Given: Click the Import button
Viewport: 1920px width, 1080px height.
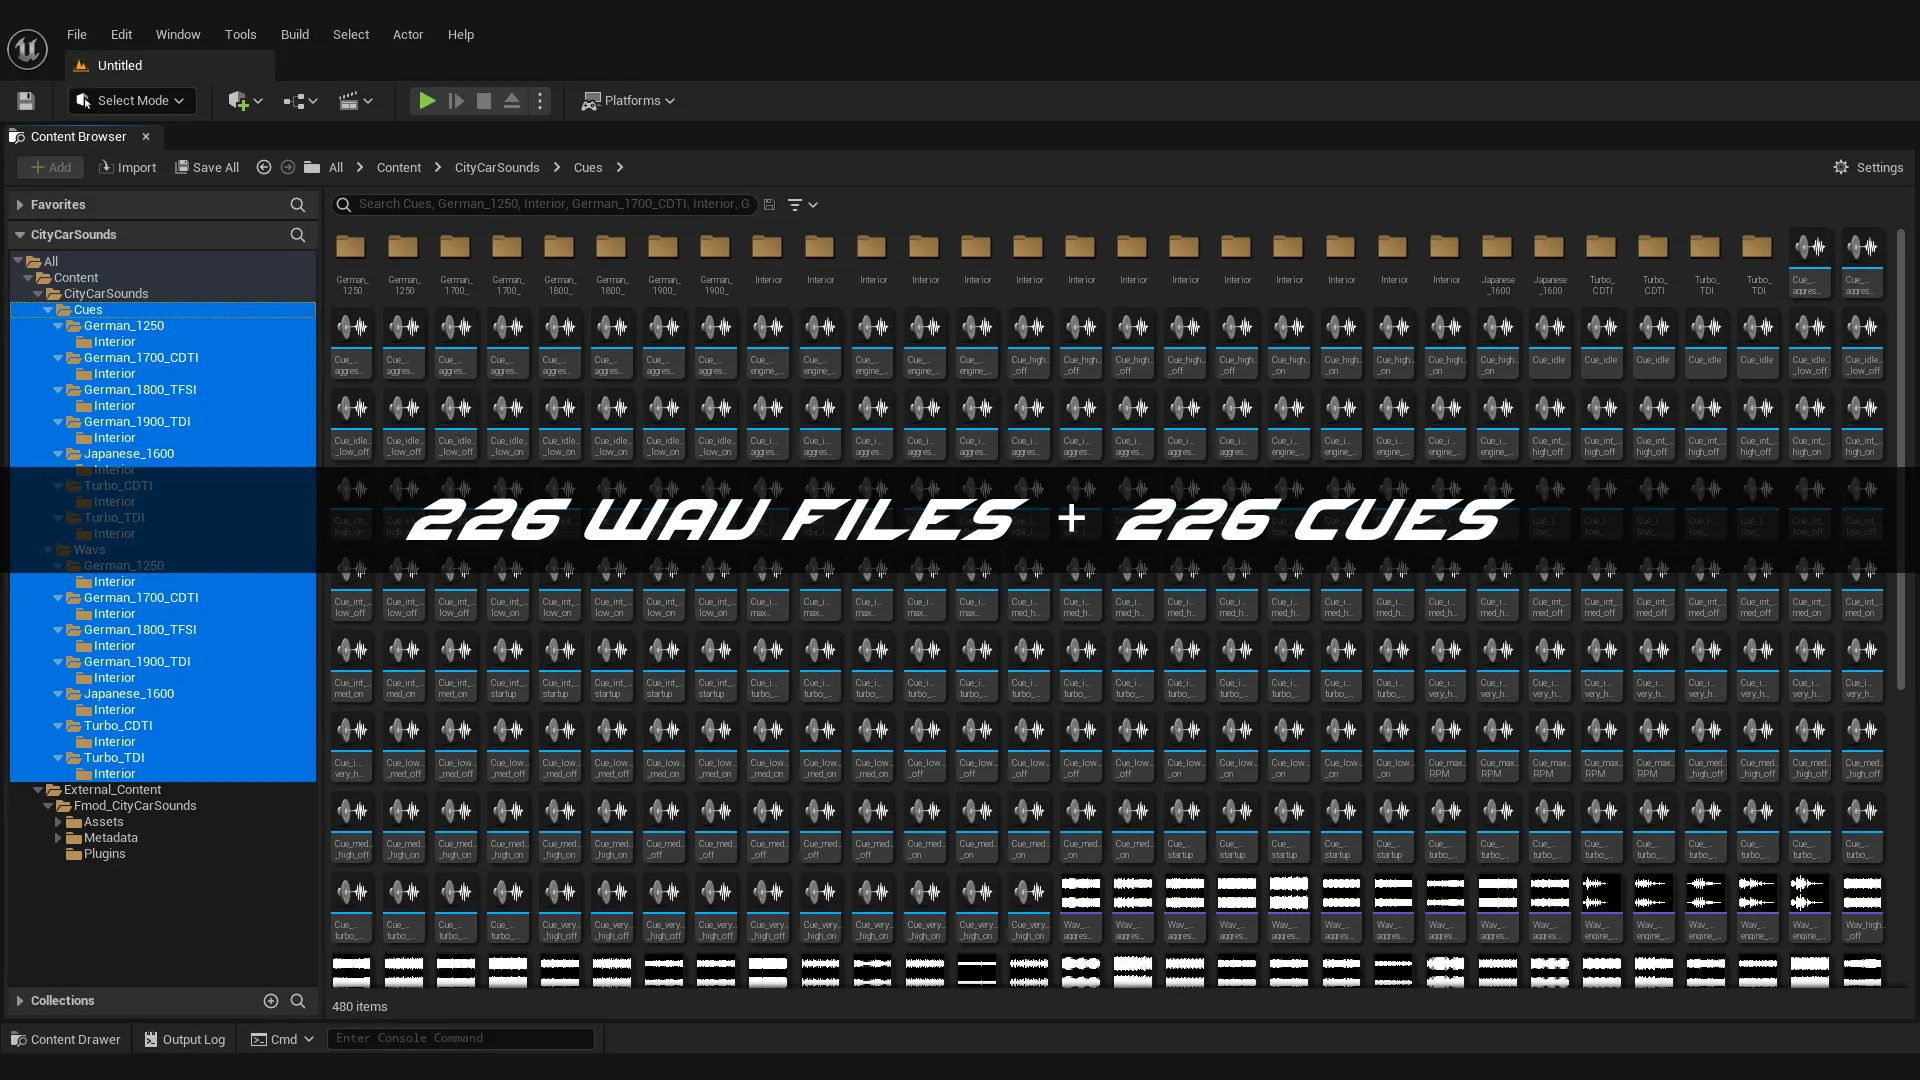Looking at the screenshot, I should coord(128,168).
